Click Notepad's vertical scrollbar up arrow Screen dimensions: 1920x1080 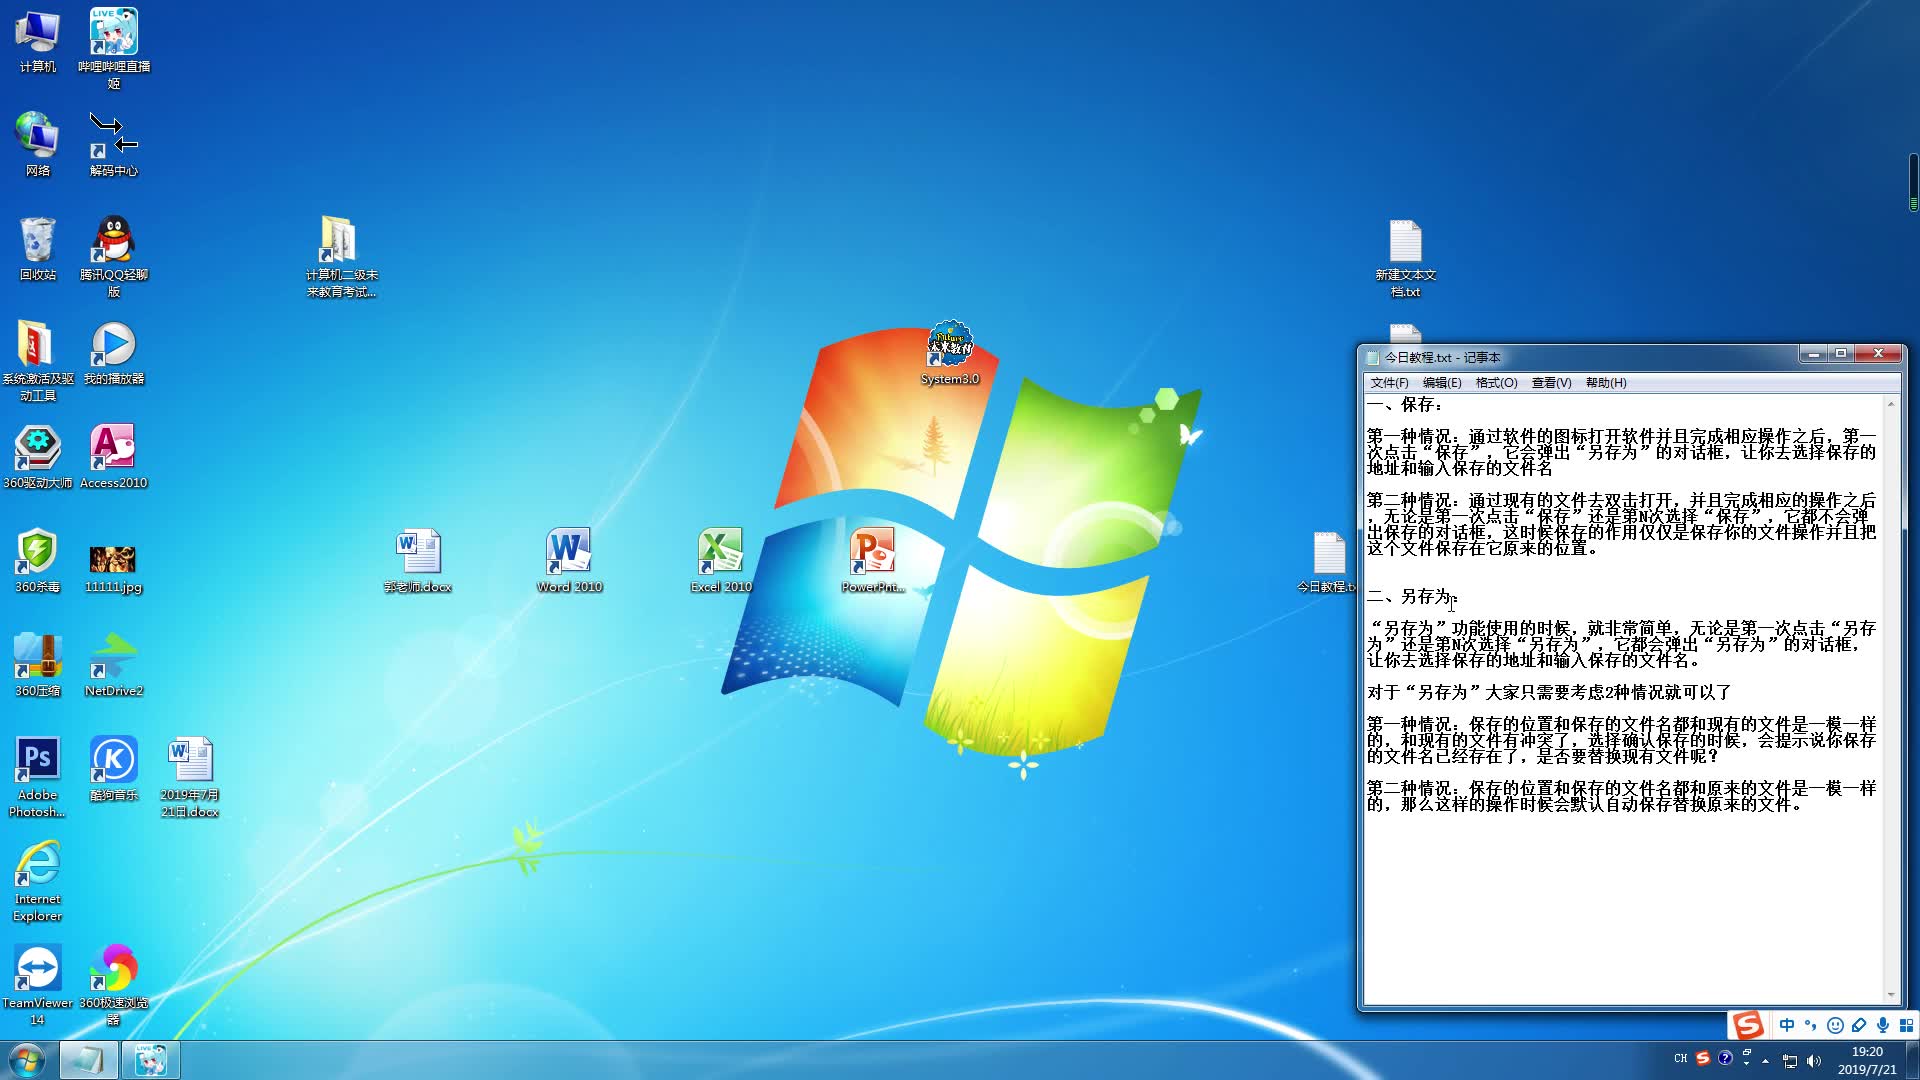1891,404
